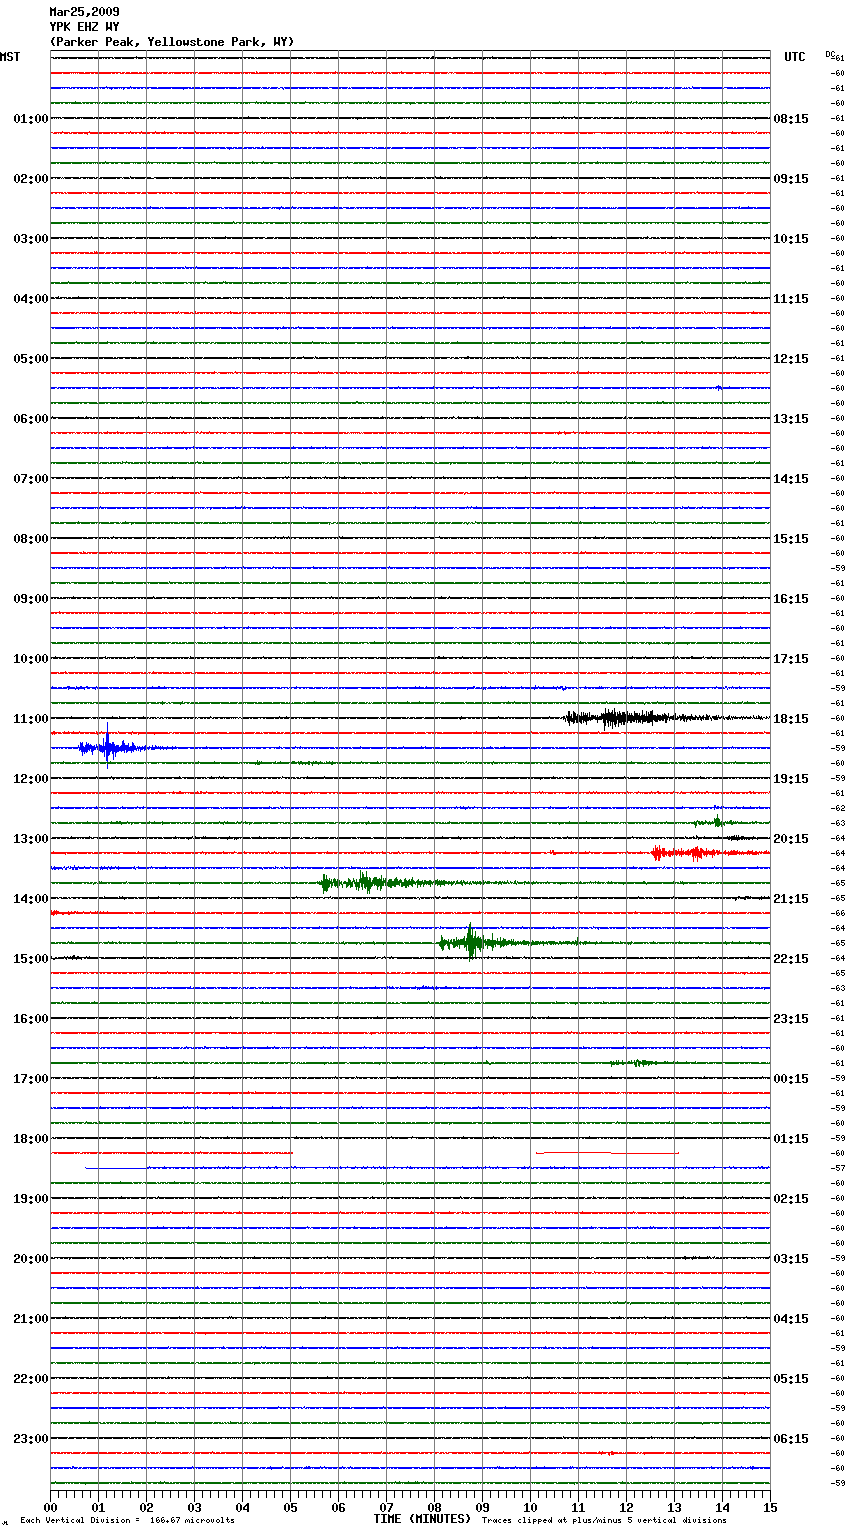
Task: Select the '21:00' MST time label
Action: (31, 1319)
